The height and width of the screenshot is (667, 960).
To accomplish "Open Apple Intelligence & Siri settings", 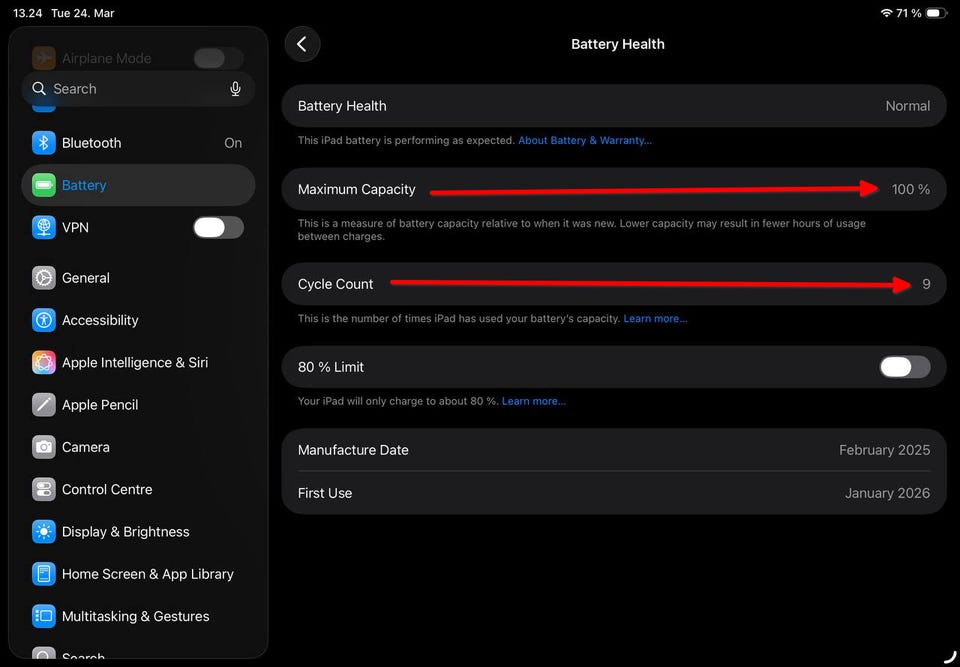I will pyautogui.click(x=135, y=363).
